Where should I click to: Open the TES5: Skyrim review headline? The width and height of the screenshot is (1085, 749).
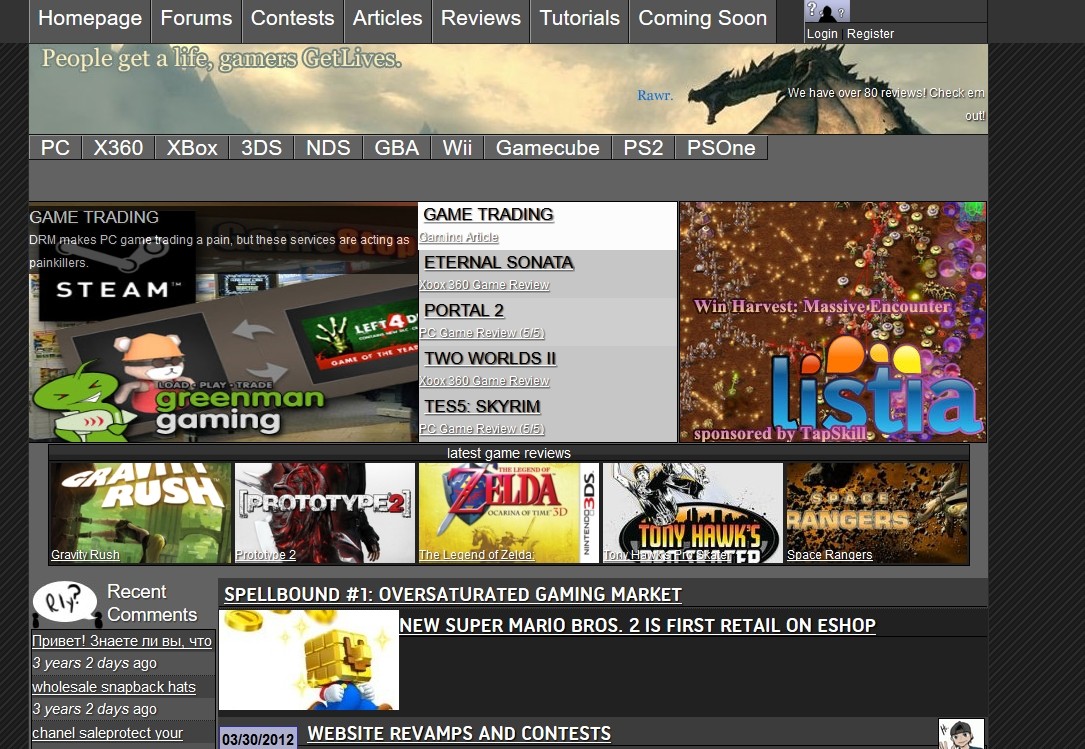point(482,407)
